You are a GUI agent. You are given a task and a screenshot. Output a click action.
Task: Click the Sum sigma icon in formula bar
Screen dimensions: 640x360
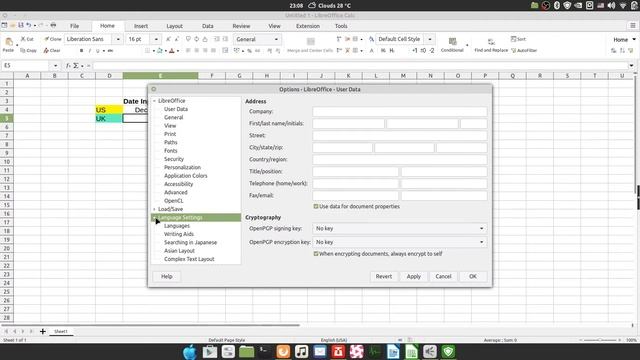[76, 65]
